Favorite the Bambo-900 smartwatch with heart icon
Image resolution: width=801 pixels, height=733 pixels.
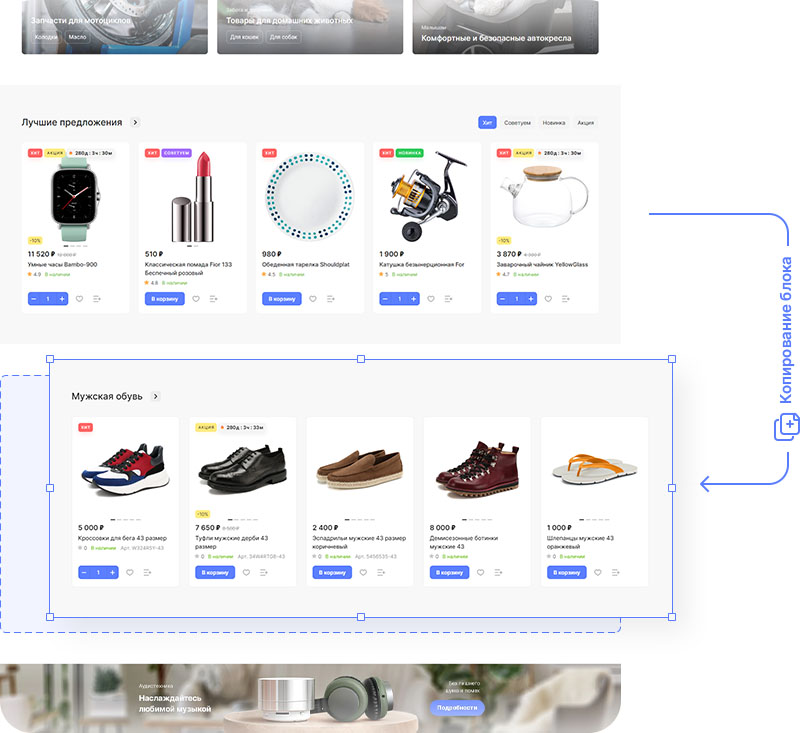click(x=79, y=298)
